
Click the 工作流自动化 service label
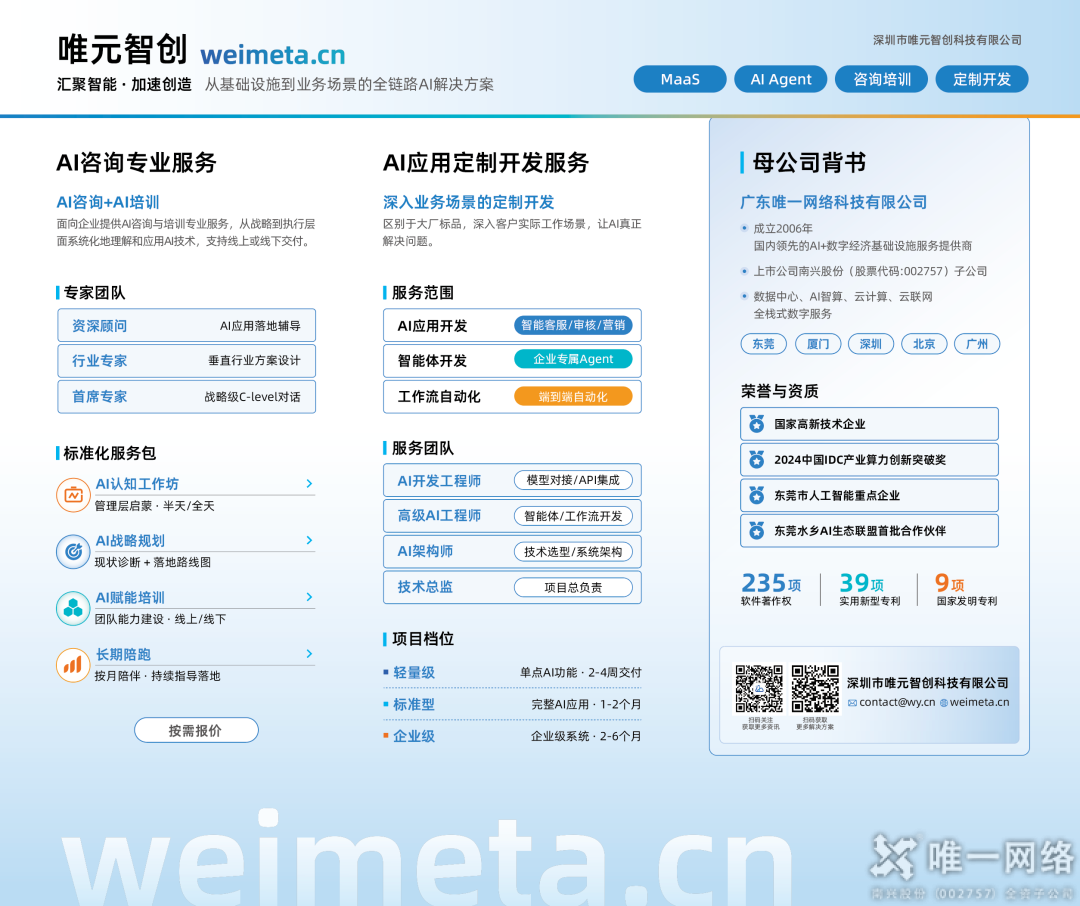439,397
